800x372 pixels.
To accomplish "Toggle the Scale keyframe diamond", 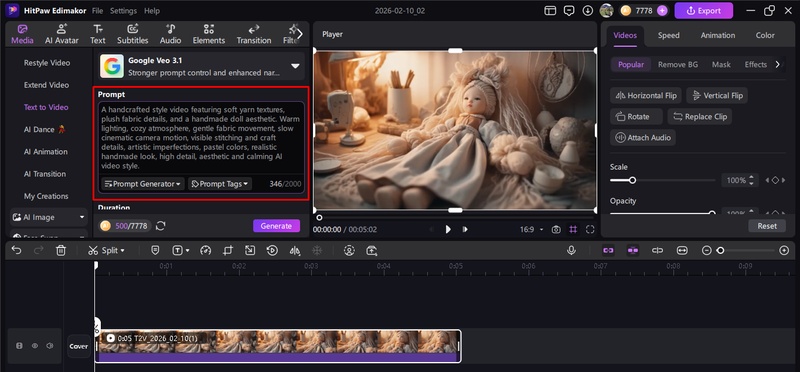I will [x=775, y=180].
